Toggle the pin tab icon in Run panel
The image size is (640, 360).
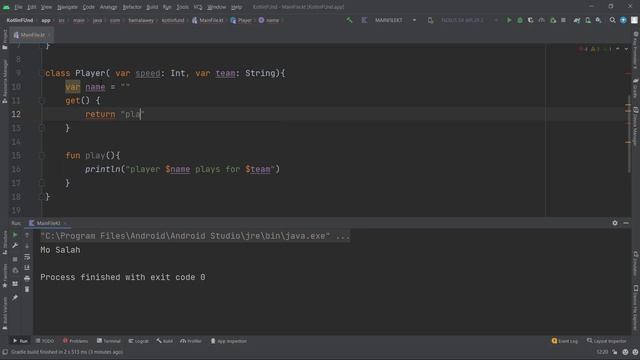15,298
